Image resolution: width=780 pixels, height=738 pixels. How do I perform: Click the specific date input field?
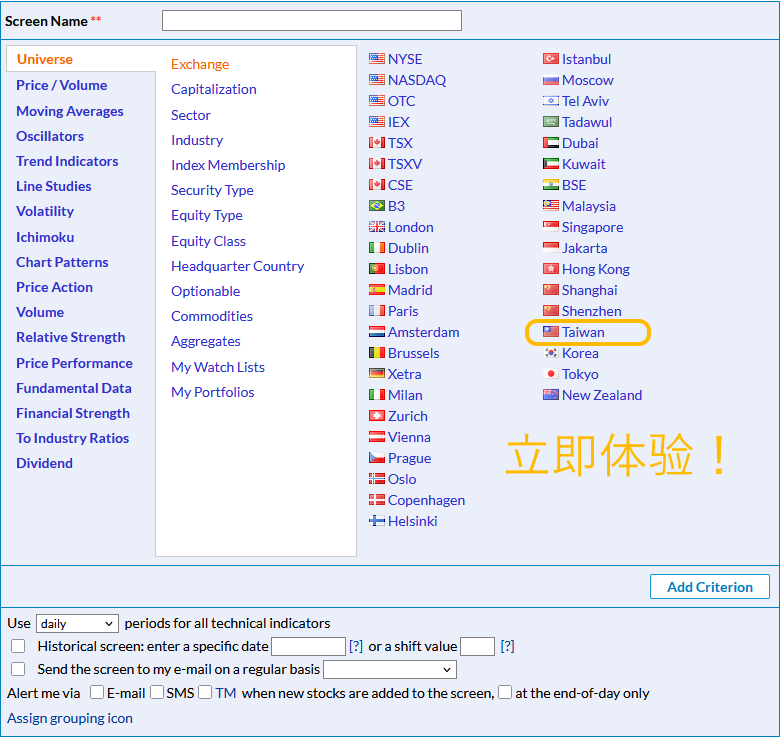coord(308,646)
